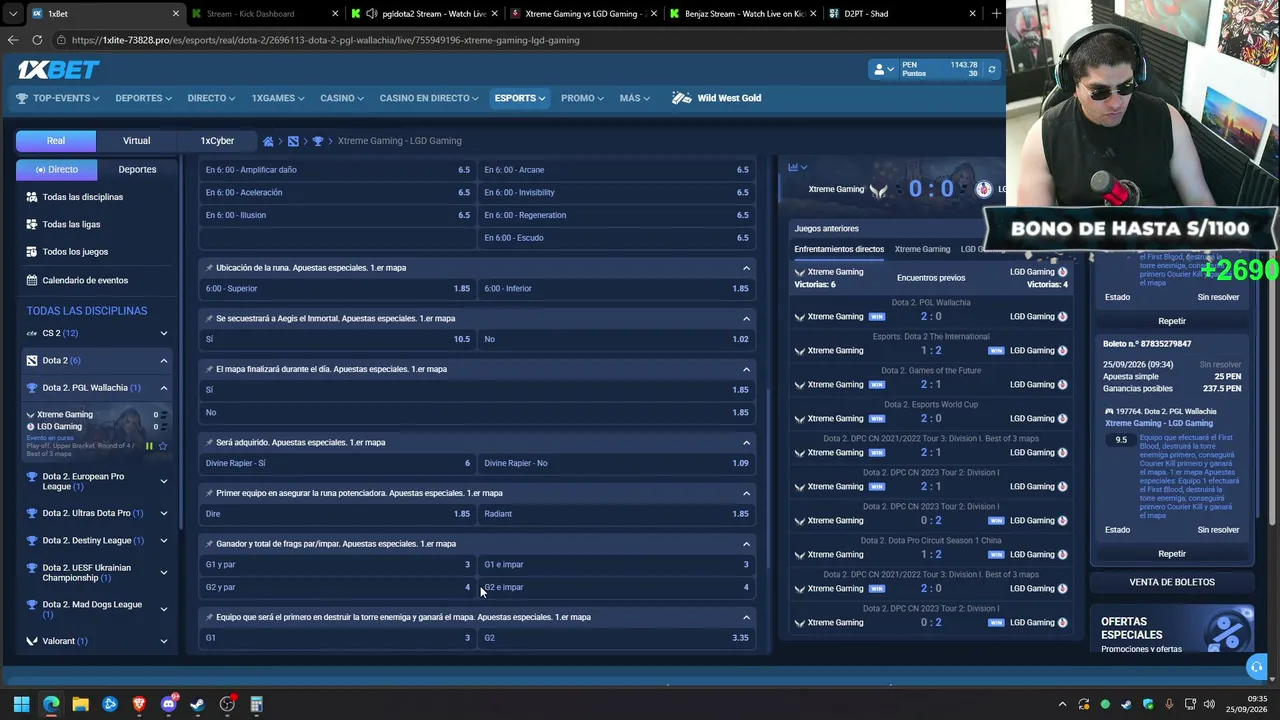Open the support chat bubble icon
This screenshot has height=720, width=1280.
point(1256,667)
